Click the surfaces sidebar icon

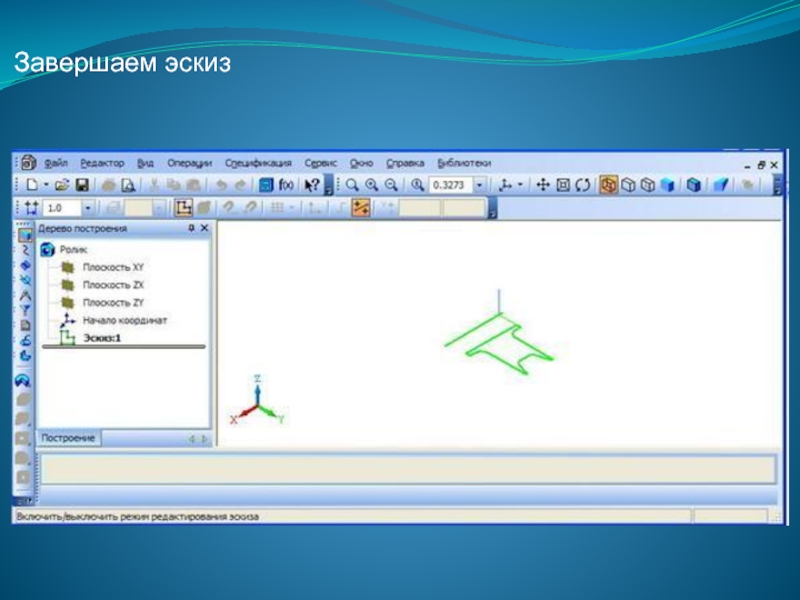coord(25,265)
